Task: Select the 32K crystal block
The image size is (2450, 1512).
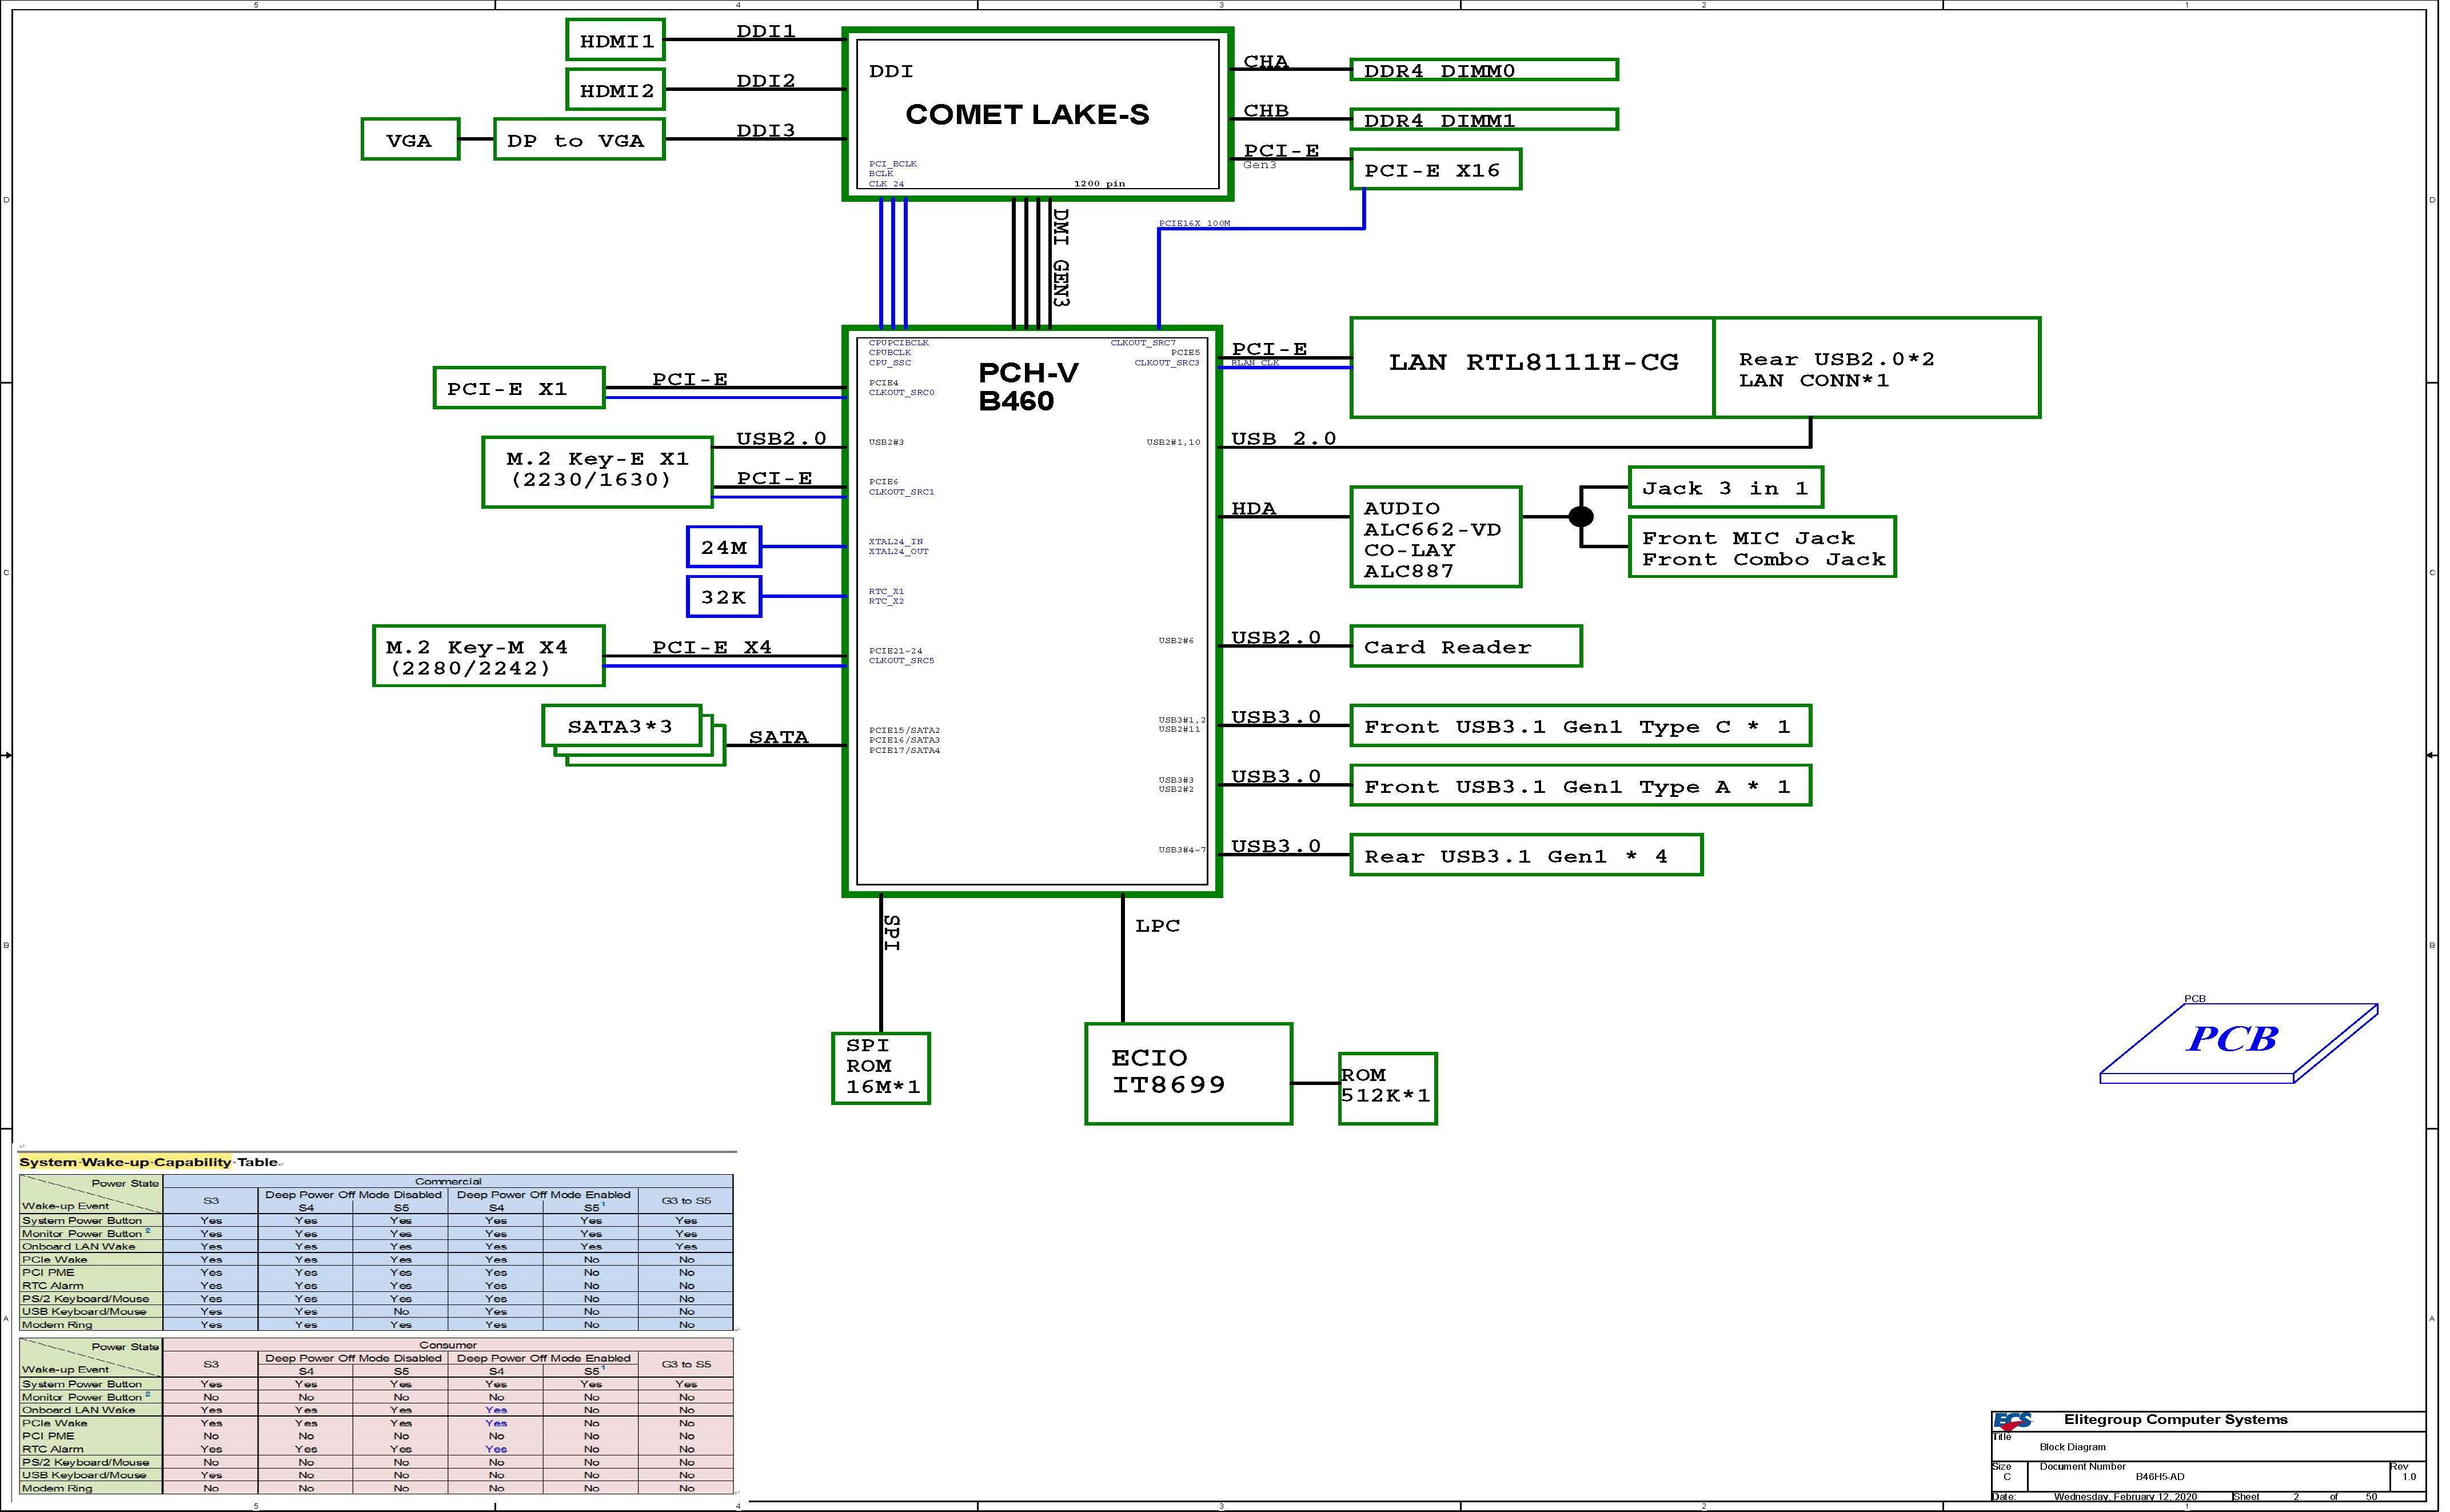Action: click(724, 597)
